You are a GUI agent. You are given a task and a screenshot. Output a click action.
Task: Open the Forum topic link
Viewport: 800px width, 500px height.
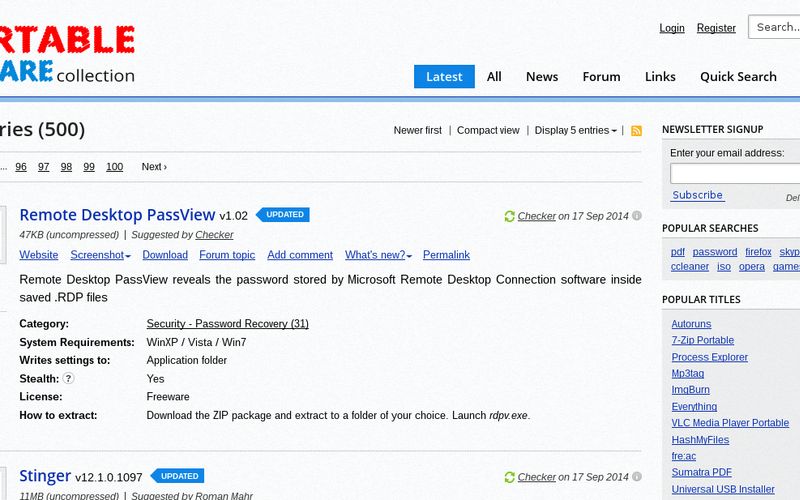[227, 255]
